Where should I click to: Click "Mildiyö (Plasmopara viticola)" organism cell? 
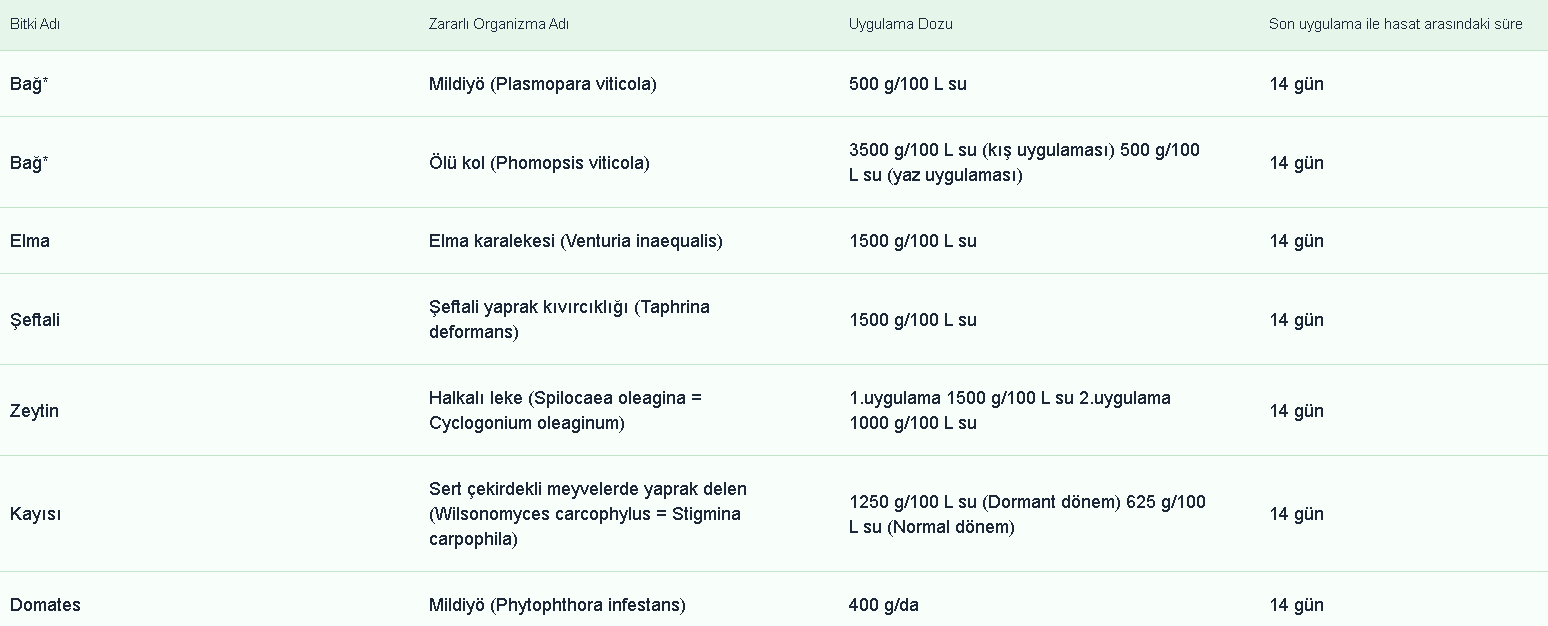(x=542, y=84)
